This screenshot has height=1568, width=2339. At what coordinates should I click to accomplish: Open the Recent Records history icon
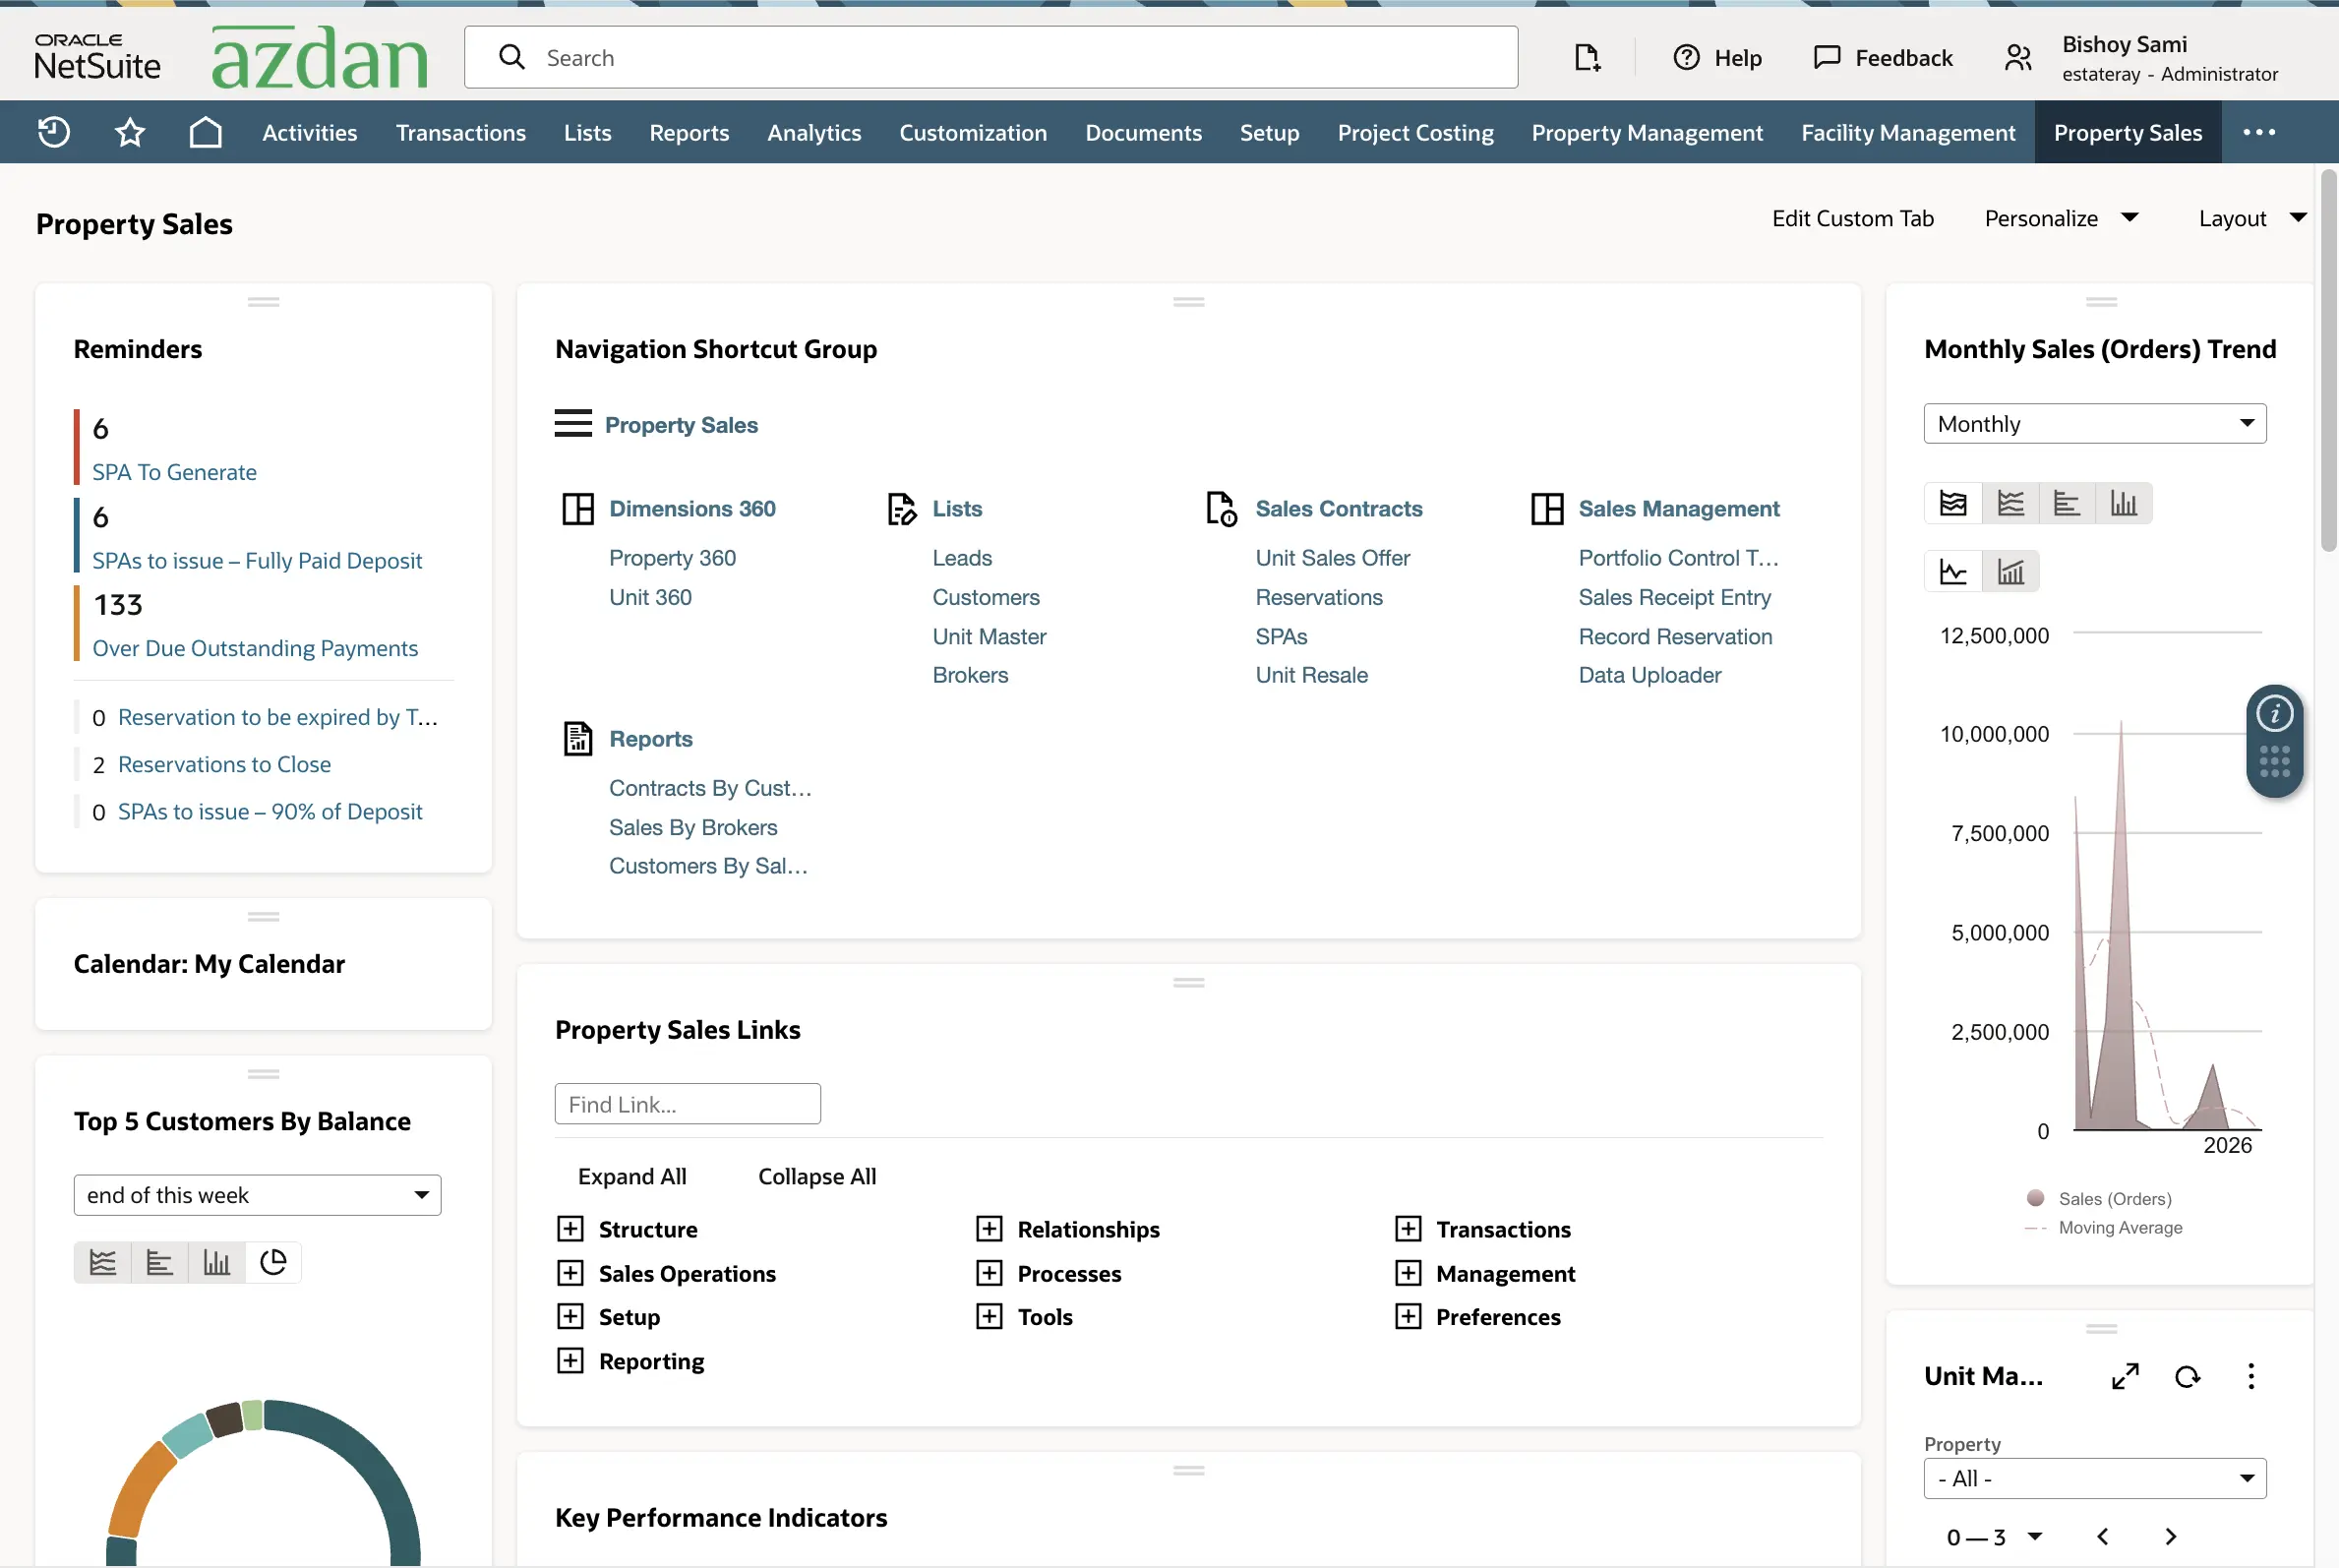[x=53, y=132]
